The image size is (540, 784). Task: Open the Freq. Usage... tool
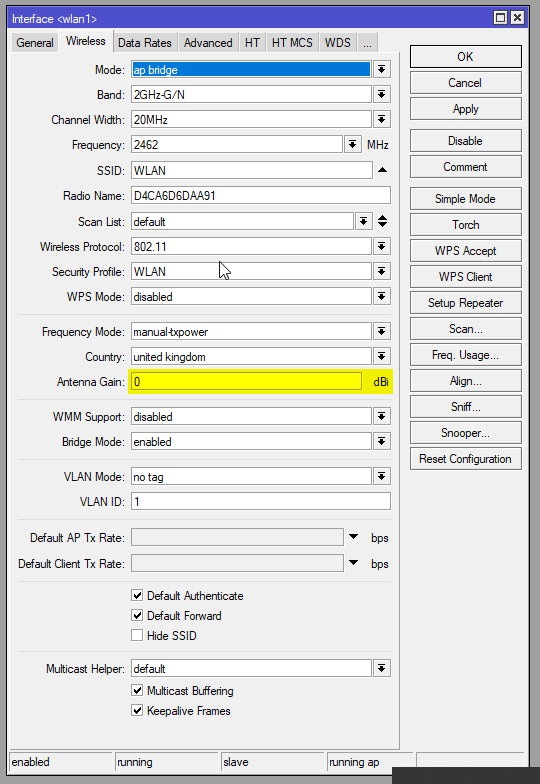tap(466, 354)
